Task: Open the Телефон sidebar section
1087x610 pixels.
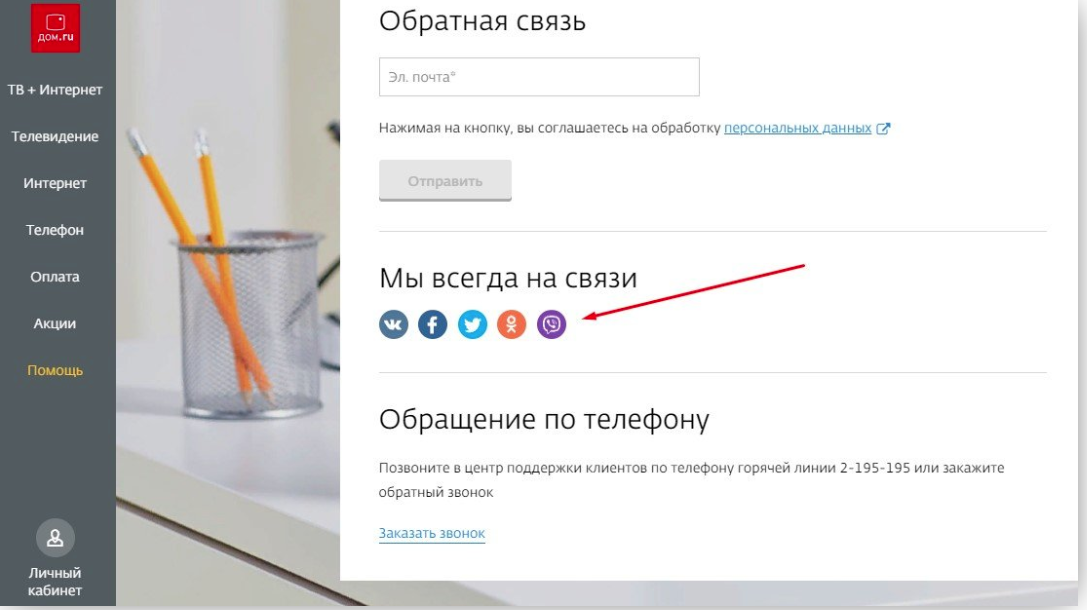Action: pyautogui.click(x=55, y=230)
